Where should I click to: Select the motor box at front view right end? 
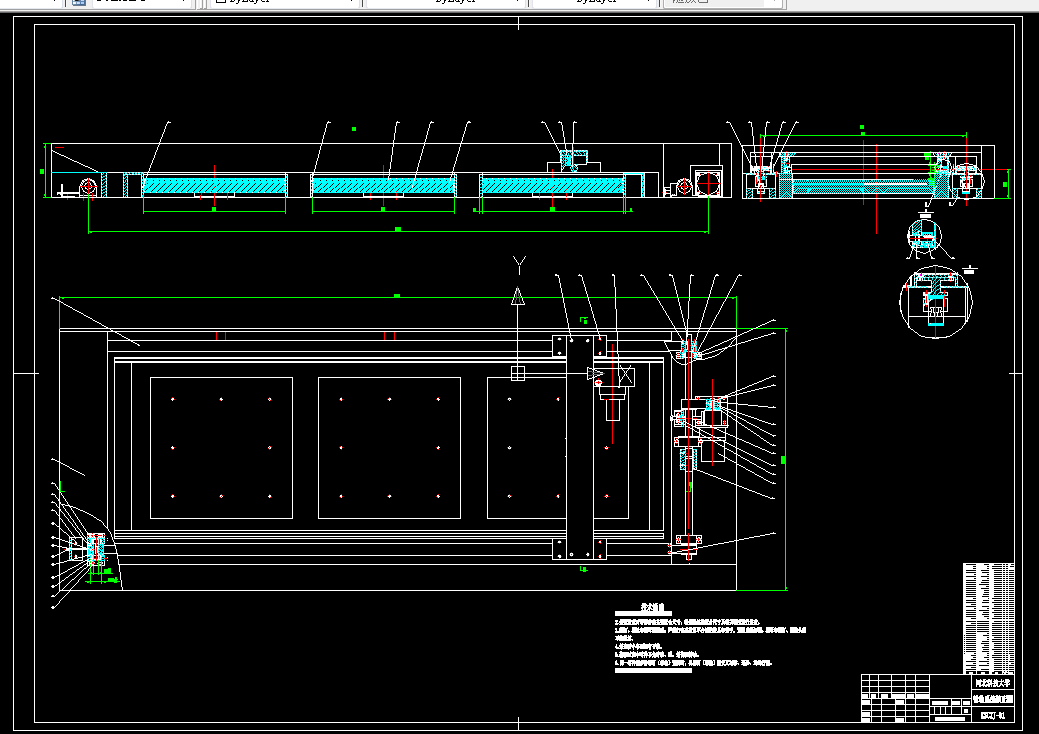pos(706,182)
